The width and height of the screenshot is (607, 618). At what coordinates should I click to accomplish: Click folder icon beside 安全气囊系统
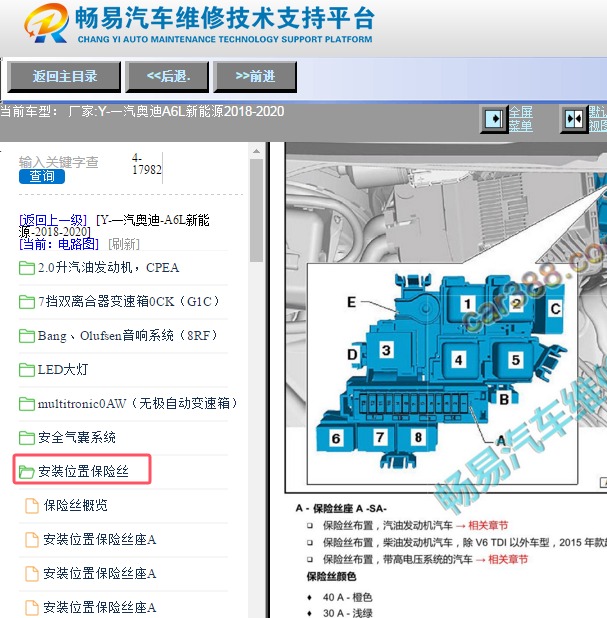point(27,437)
